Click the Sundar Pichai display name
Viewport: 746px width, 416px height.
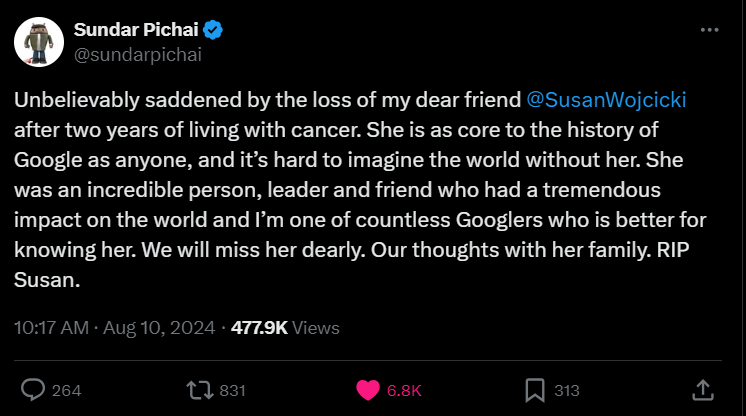(x=137, y=30)
